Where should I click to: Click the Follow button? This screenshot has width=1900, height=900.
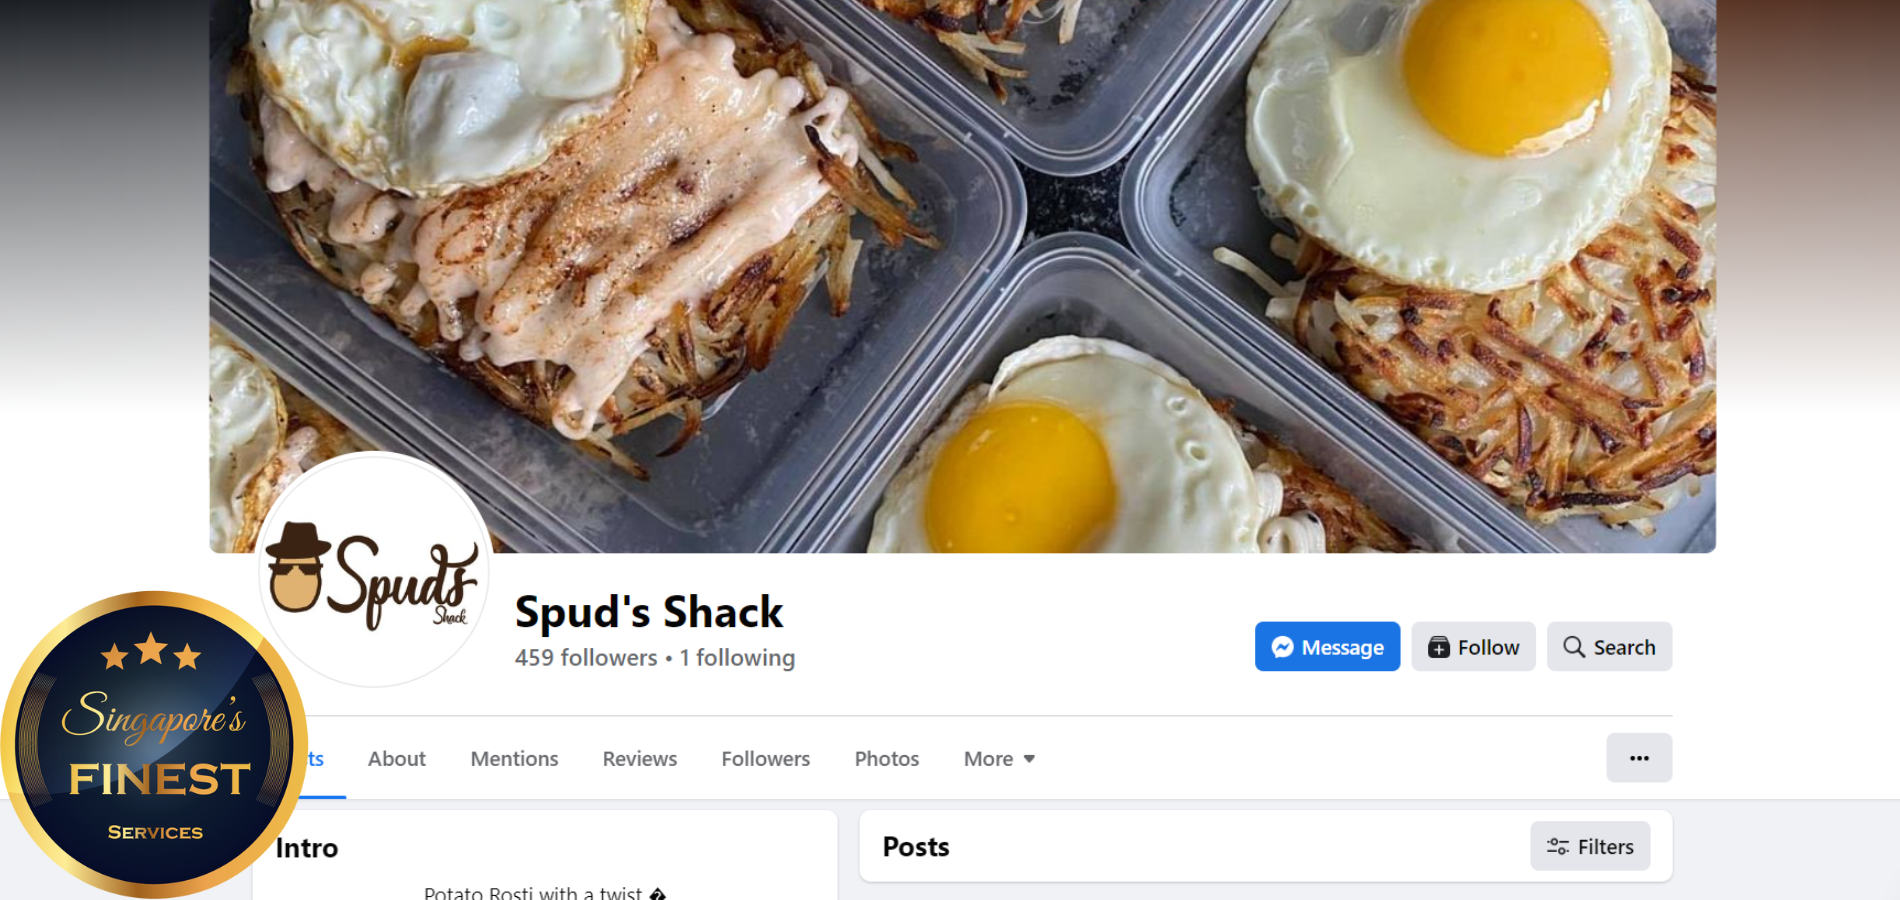pyautogui.click(x=1473, y=647)
